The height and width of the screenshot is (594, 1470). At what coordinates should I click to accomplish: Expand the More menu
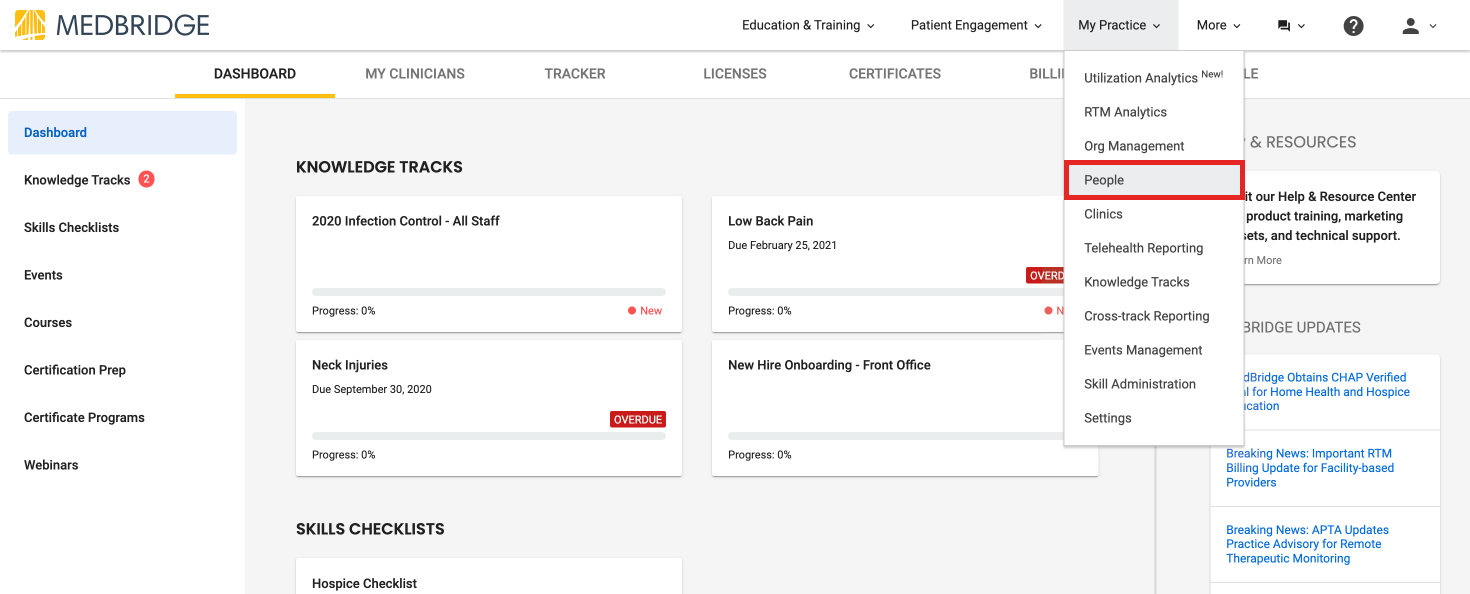tap(1218, 25)
